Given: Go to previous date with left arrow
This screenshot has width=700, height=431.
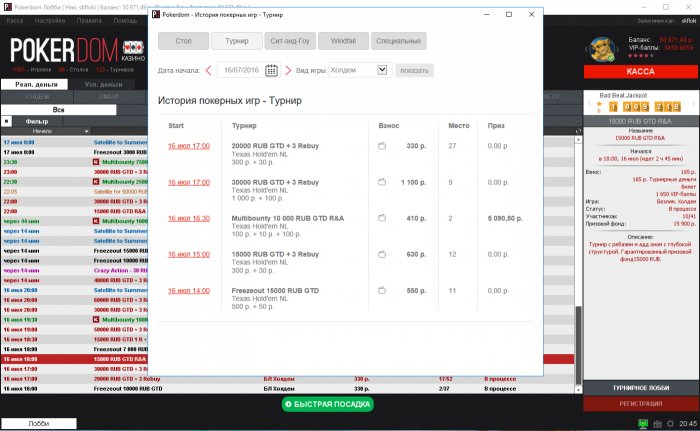Looking at the screenshot, I should pyautogui.click(x=208, y=71).
